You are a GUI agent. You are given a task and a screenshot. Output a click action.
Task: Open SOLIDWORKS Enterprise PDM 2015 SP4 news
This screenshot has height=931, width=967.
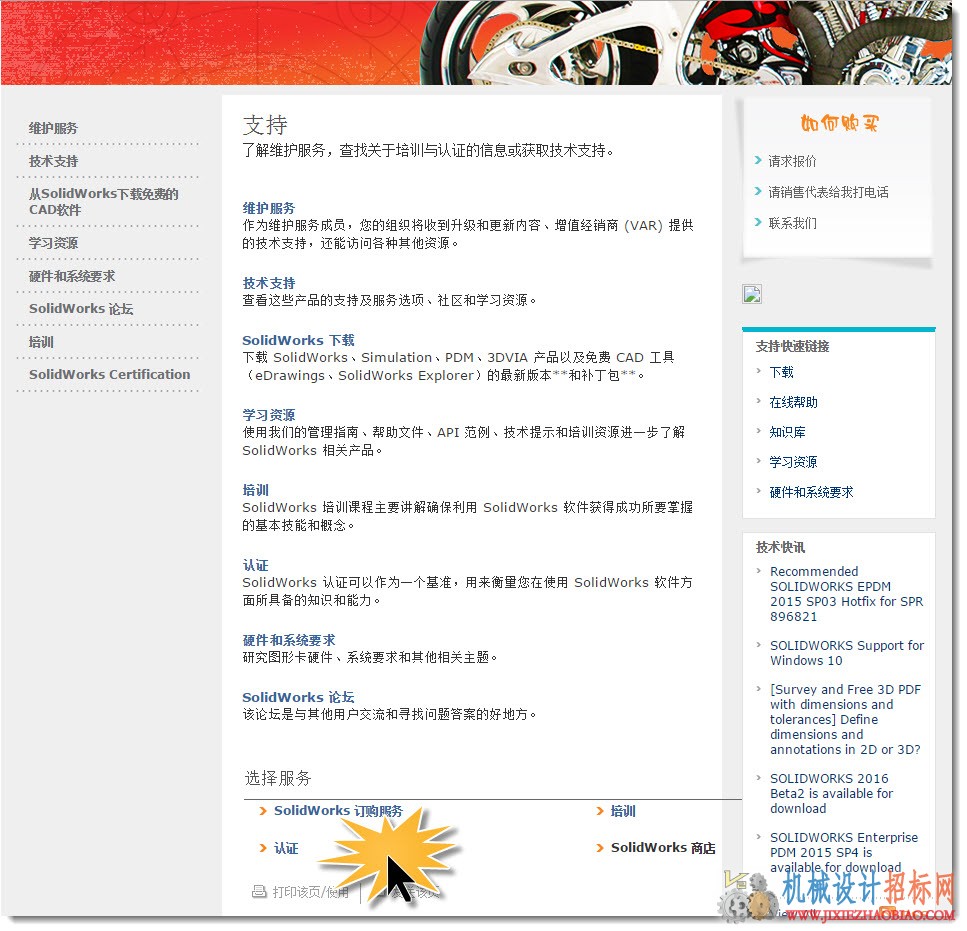tap(844, 854)
